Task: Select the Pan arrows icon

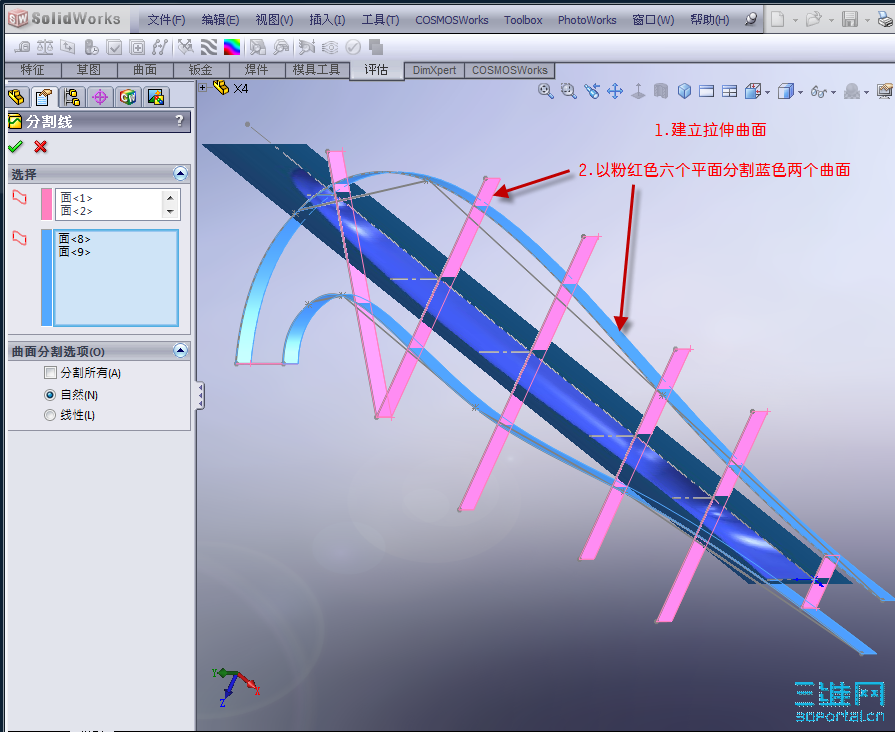Action: (x=615, y=91)
